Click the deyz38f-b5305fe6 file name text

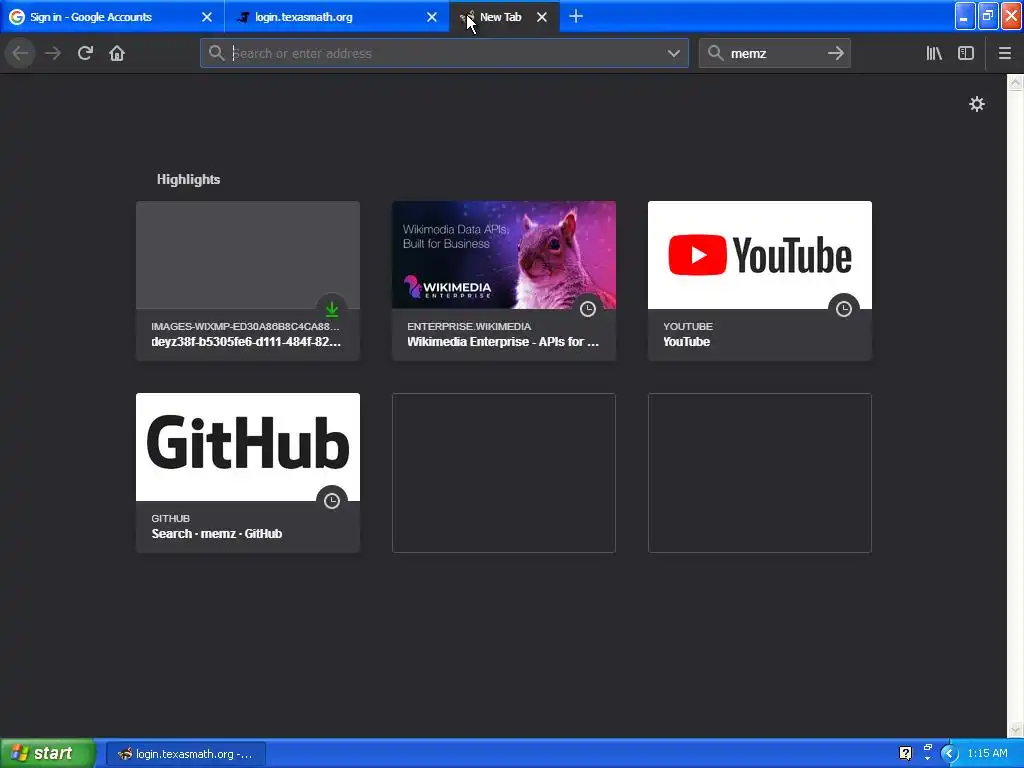click(x=246, y=342)
